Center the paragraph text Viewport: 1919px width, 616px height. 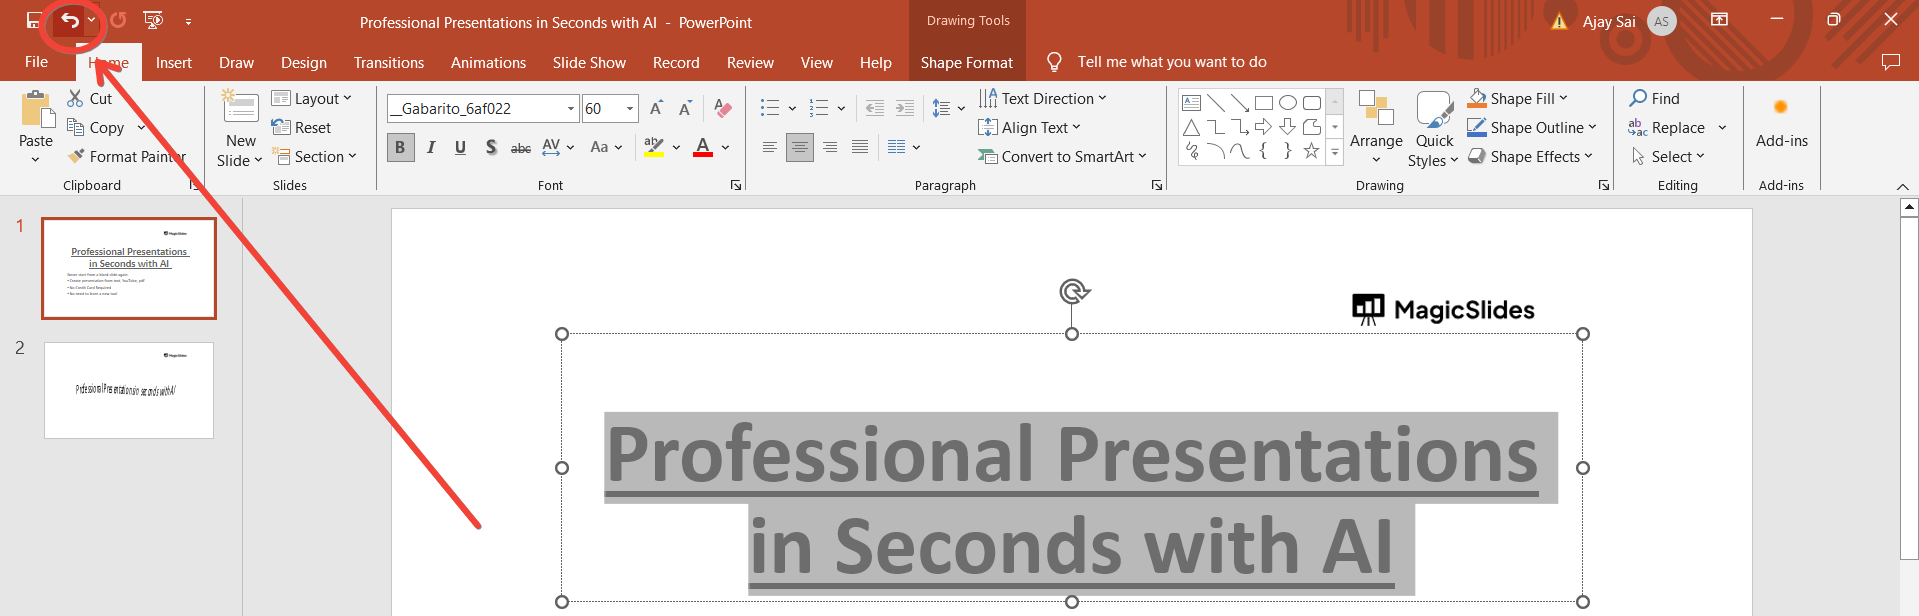[x=799, y=147]
